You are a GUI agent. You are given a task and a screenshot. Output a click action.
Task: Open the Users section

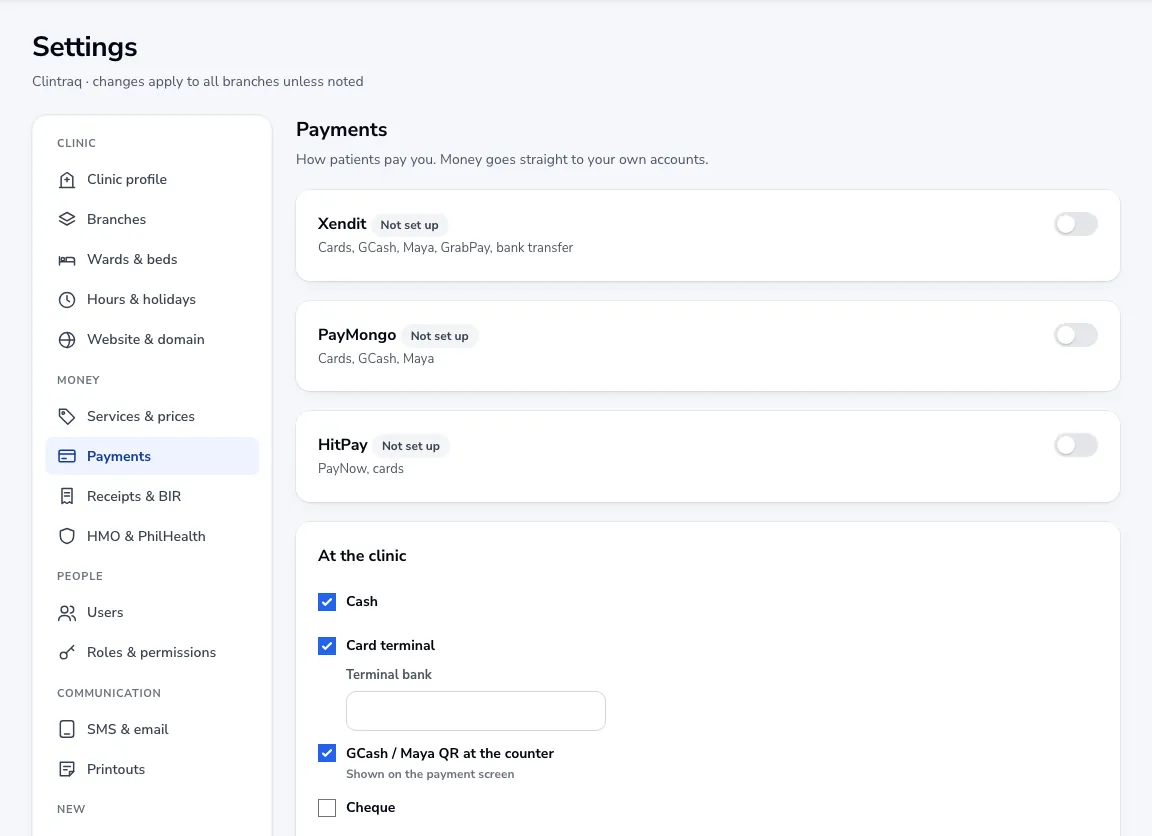[152, 613]
